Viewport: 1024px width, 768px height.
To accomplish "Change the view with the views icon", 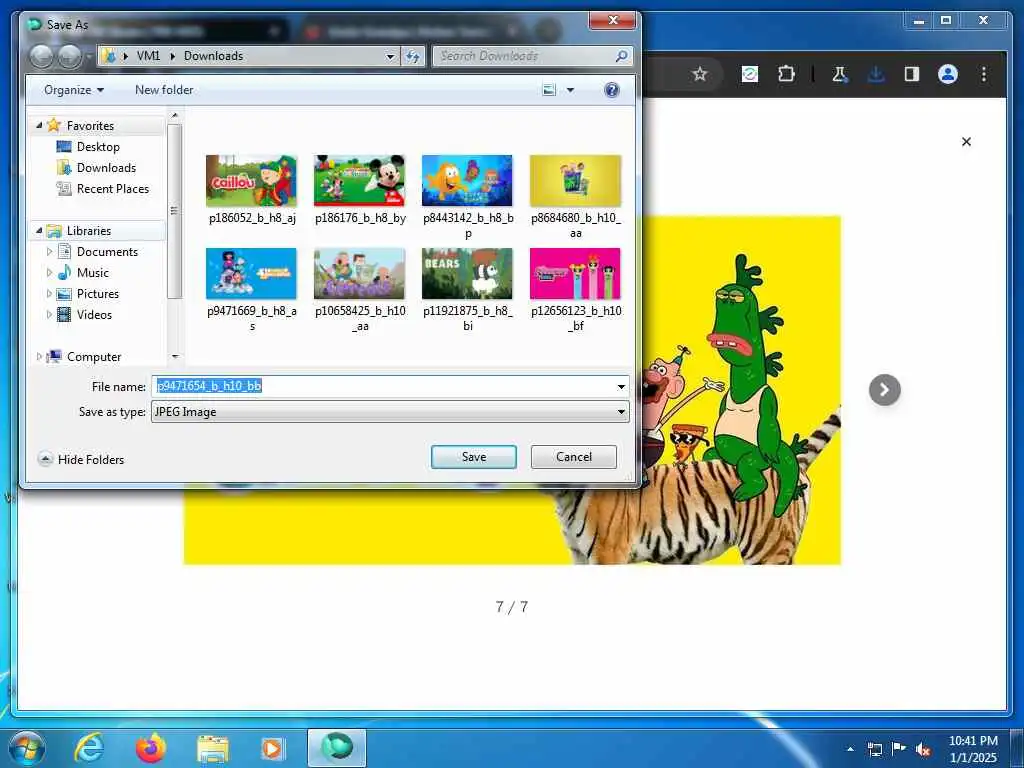I will pyautogui.click(x=550, y=89).
